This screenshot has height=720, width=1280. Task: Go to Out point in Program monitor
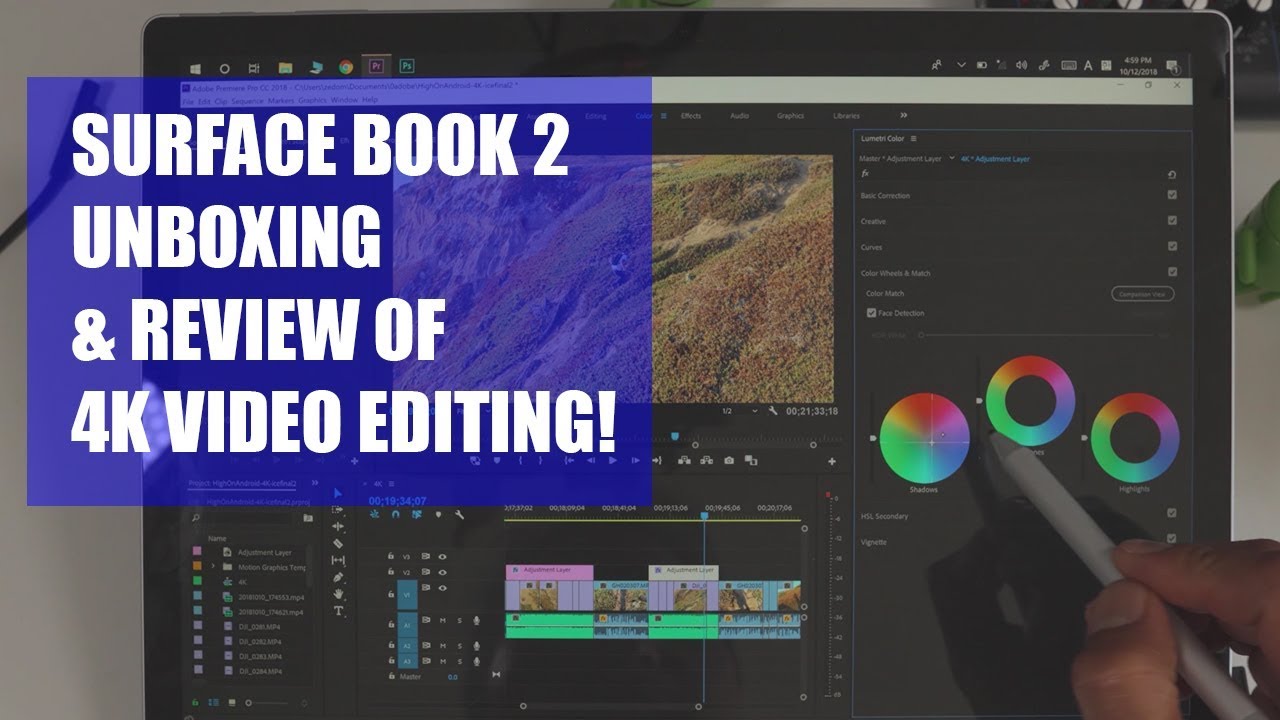pos(656,461)
